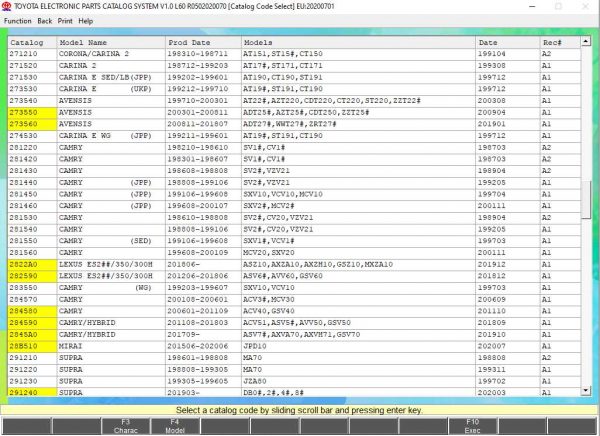Click models cell JPD10
The width and height of the screenshot is (600, 436).
pos(255,346)
